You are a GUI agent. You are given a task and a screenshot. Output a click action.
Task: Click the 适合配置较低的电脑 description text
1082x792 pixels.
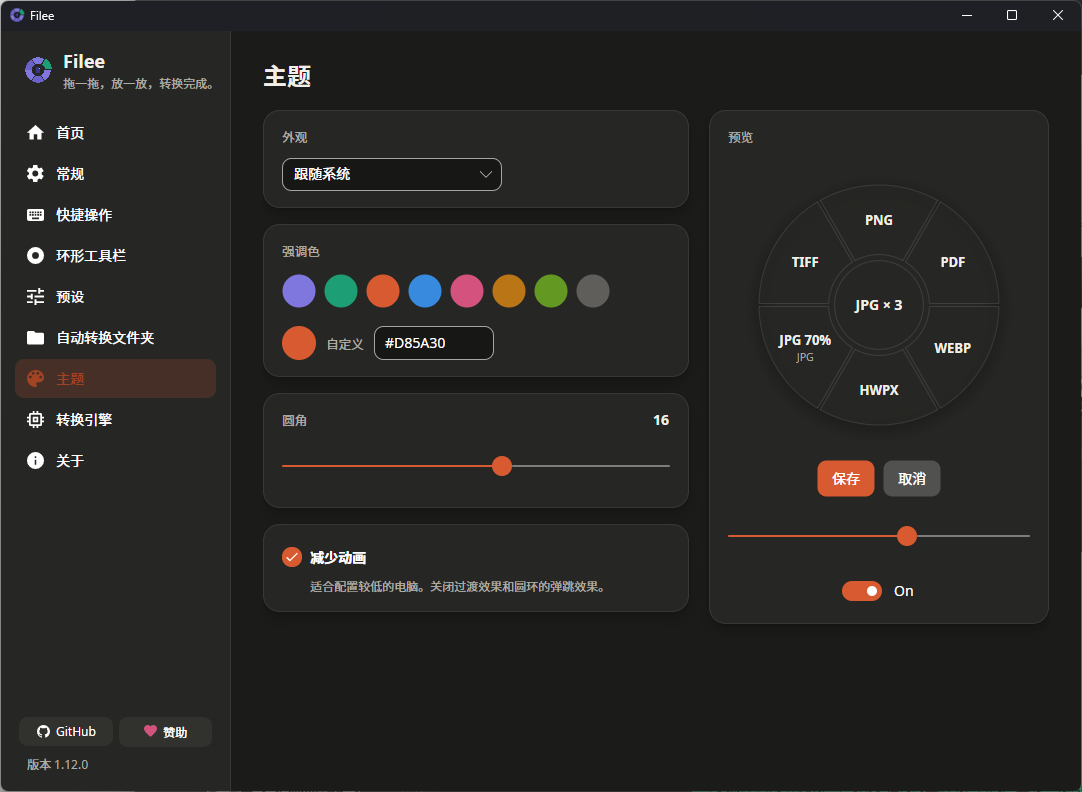(458, 587)
